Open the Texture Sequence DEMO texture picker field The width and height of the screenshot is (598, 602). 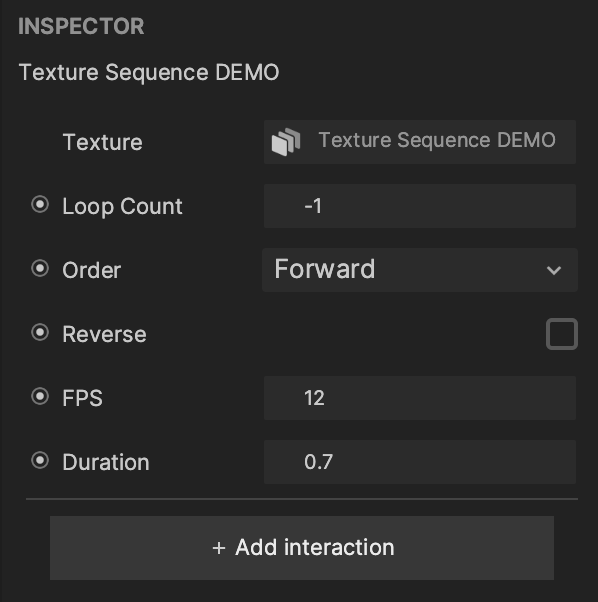(x=420, y=142)
